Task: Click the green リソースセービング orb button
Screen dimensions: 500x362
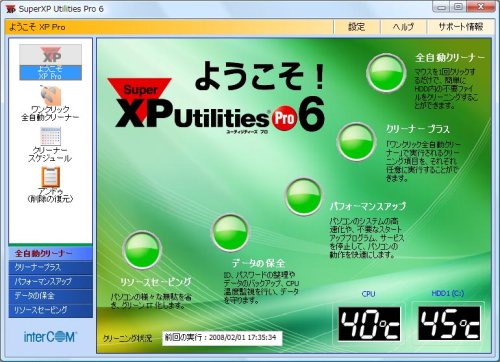Action: click(142, 249)
